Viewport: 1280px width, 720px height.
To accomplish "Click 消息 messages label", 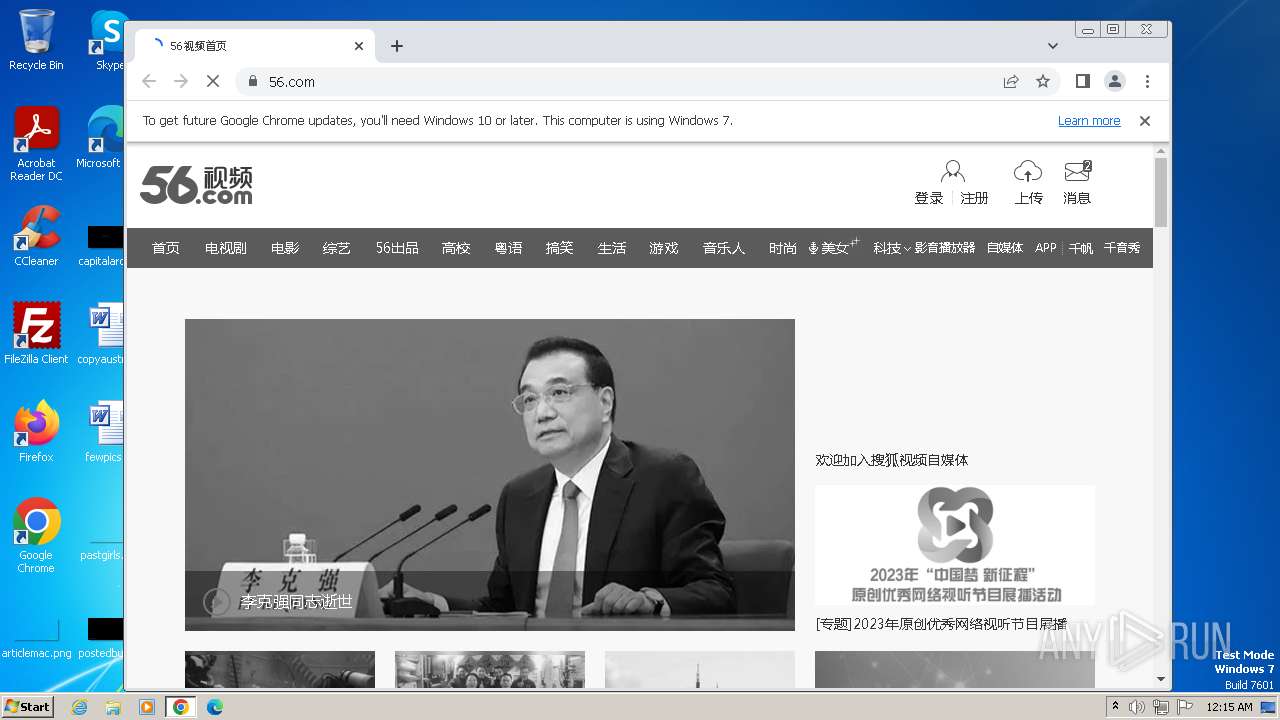I will click(x=1077, y=198).
